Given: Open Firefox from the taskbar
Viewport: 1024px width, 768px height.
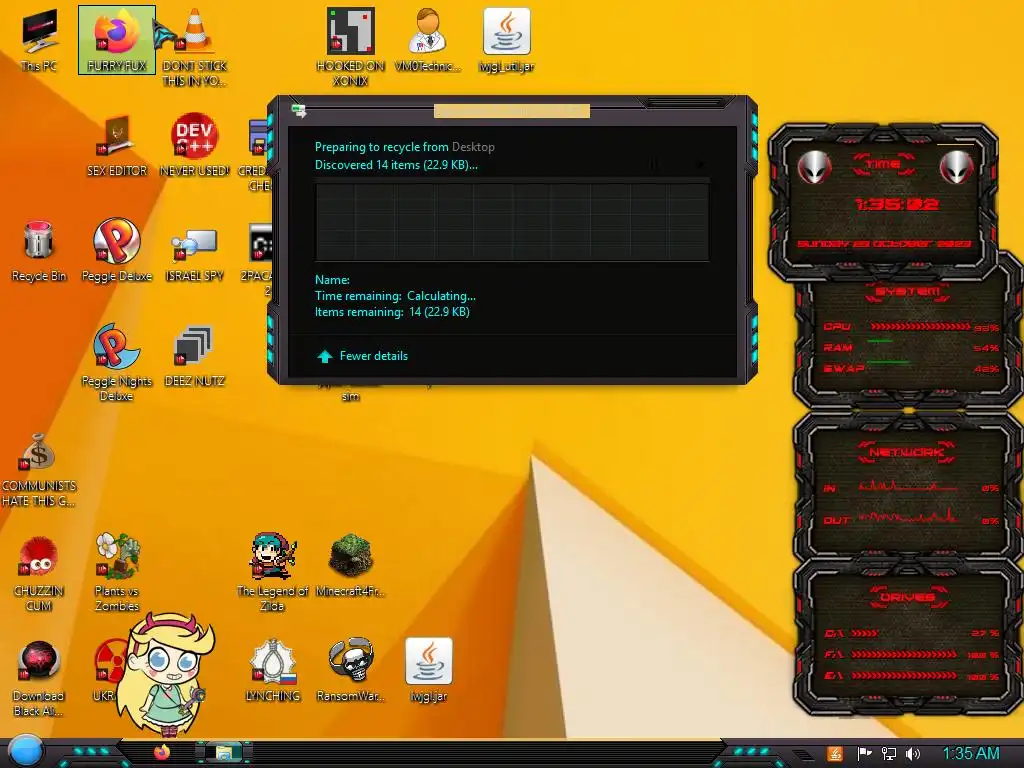Looking at the screenshot, I should [161, 752].
